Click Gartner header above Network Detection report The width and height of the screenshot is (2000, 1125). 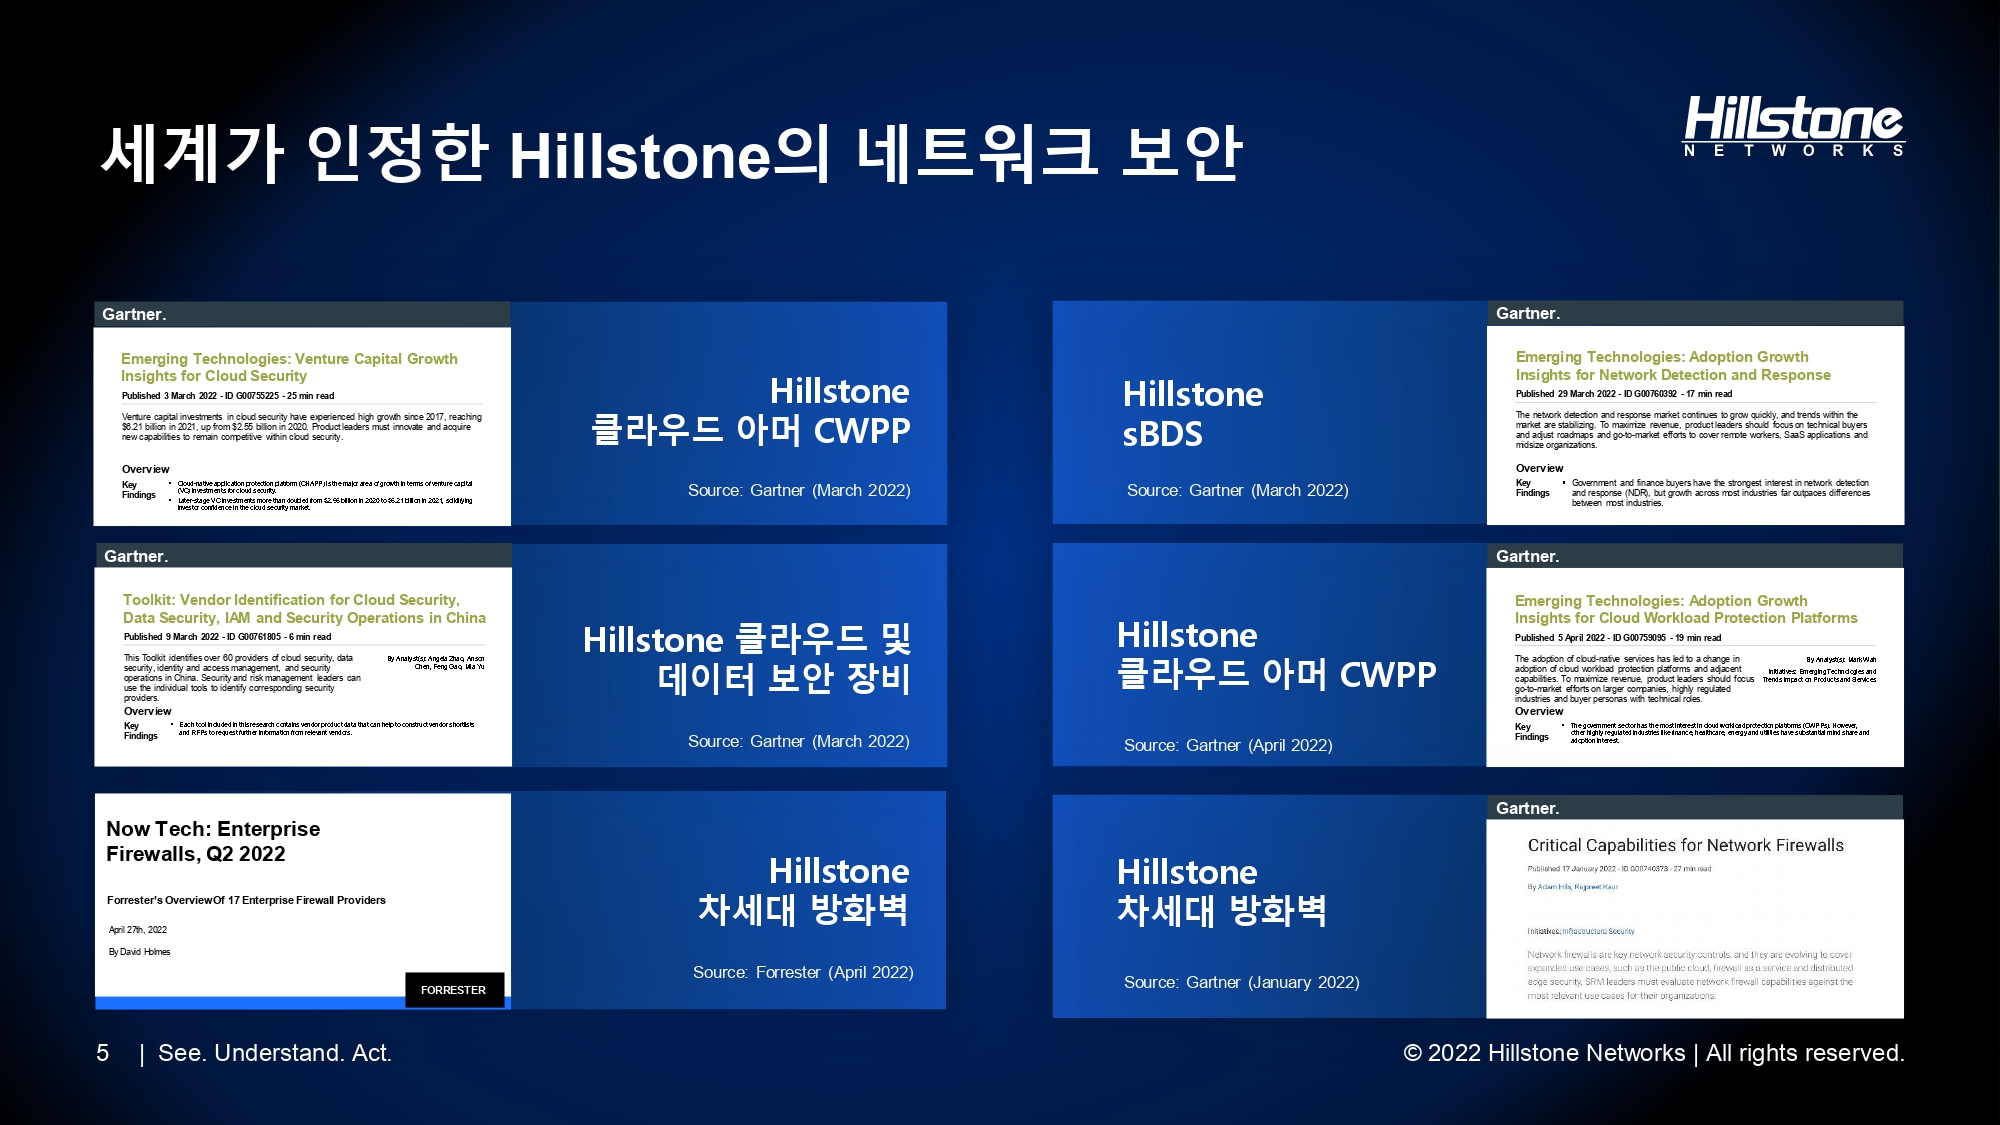pyautogui.click(x=1695, y=313)
